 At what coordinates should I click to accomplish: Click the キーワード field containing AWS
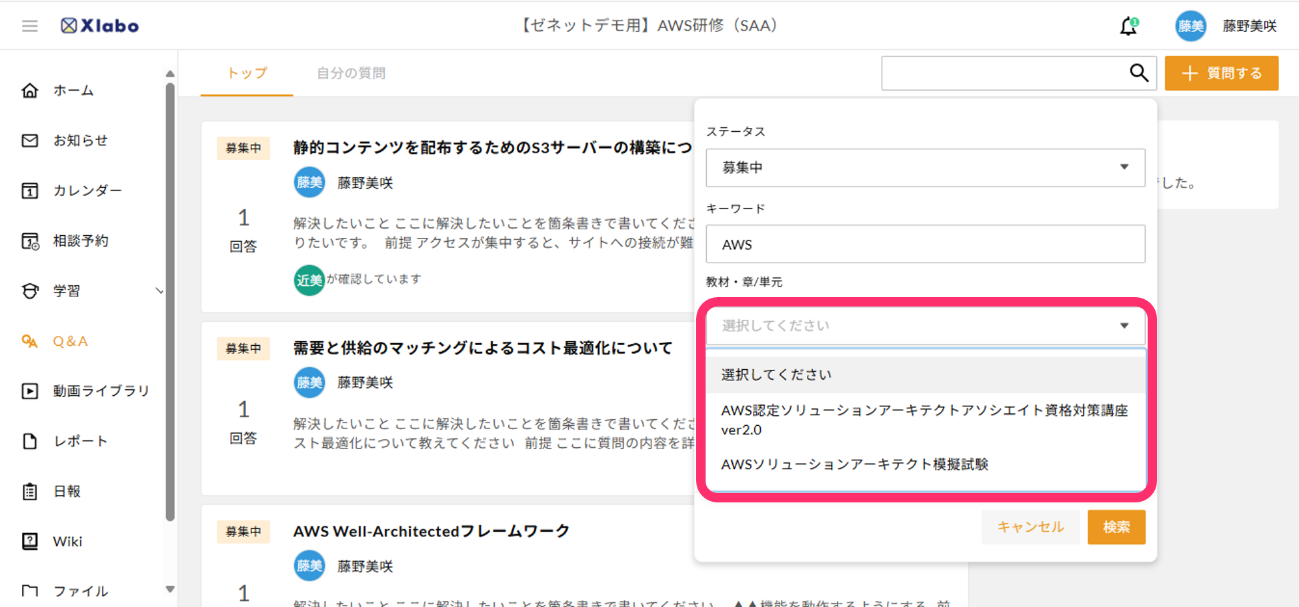[x=925, y=244]
